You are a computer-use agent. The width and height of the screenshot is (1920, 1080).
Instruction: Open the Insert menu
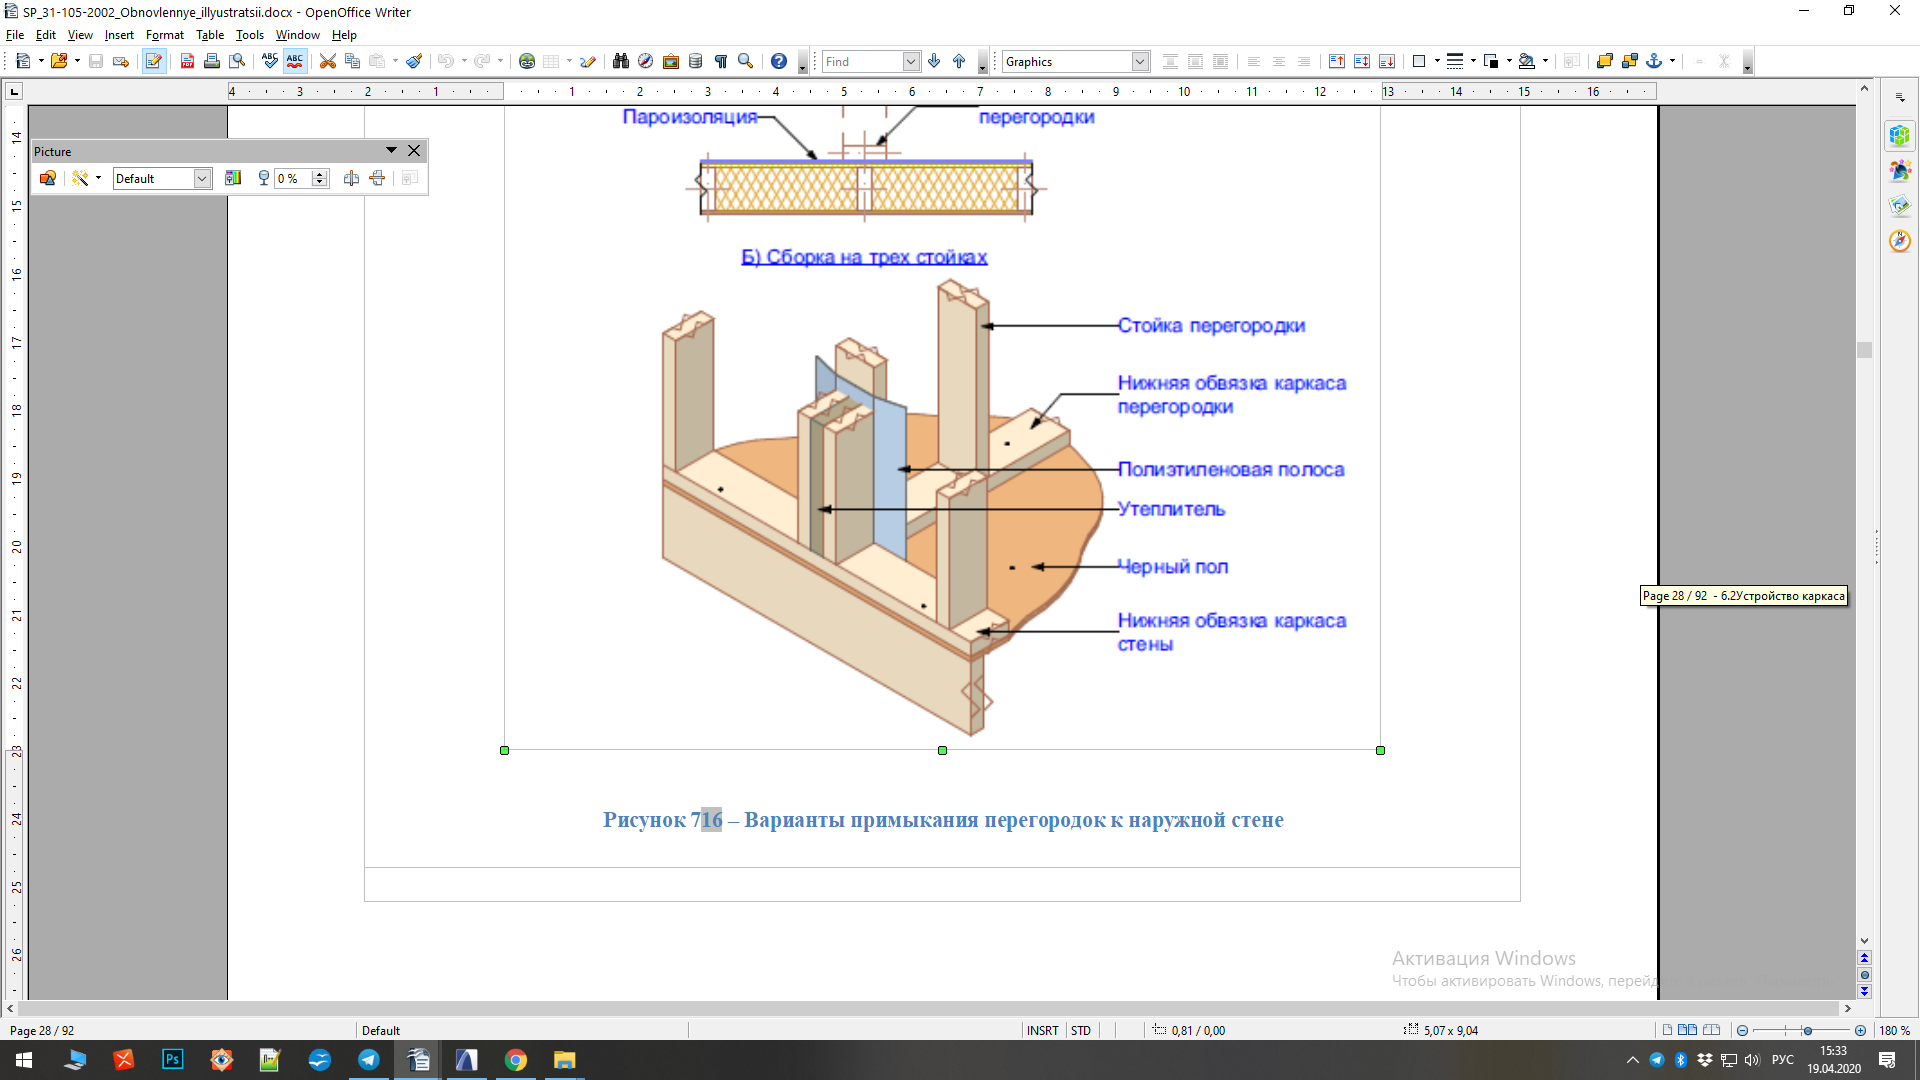coord(119,35)
